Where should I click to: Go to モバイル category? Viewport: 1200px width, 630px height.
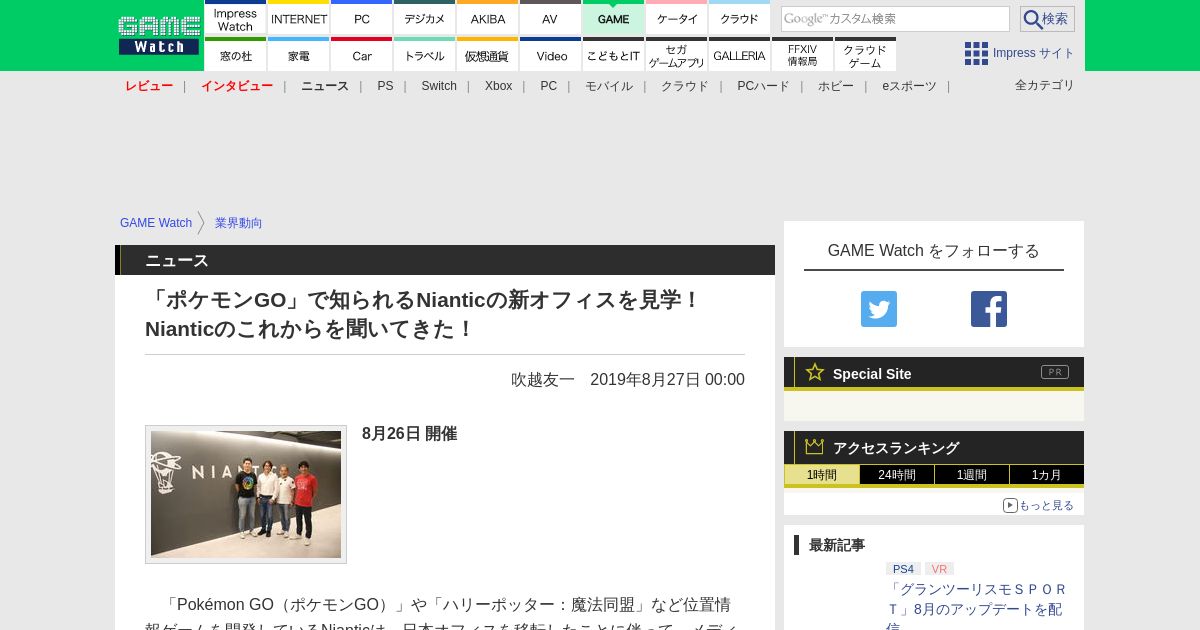[x=609, y=86]
